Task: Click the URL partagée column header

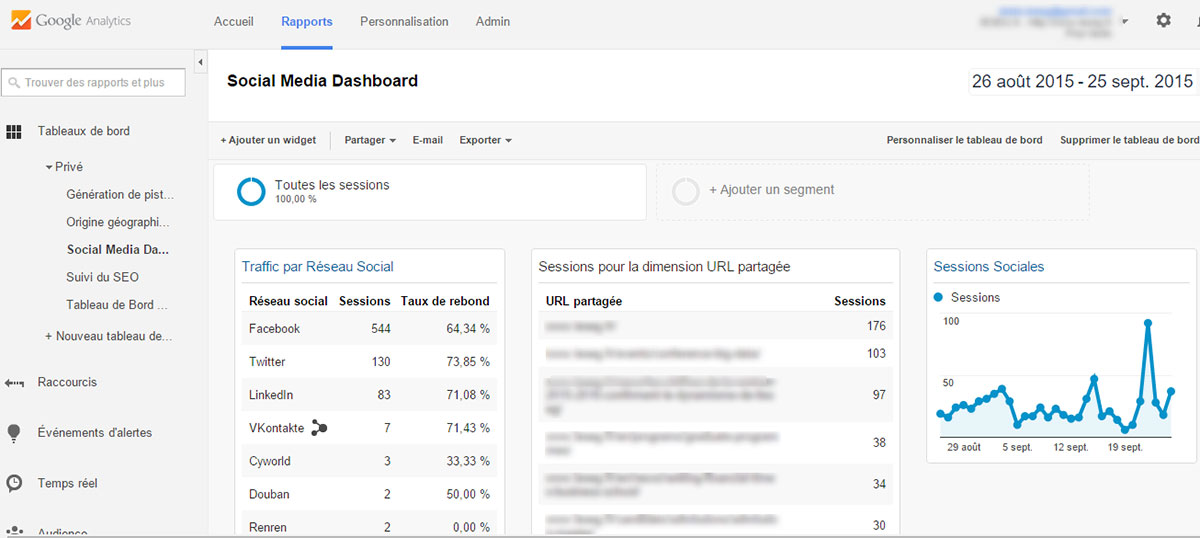Action: [584, 301]
